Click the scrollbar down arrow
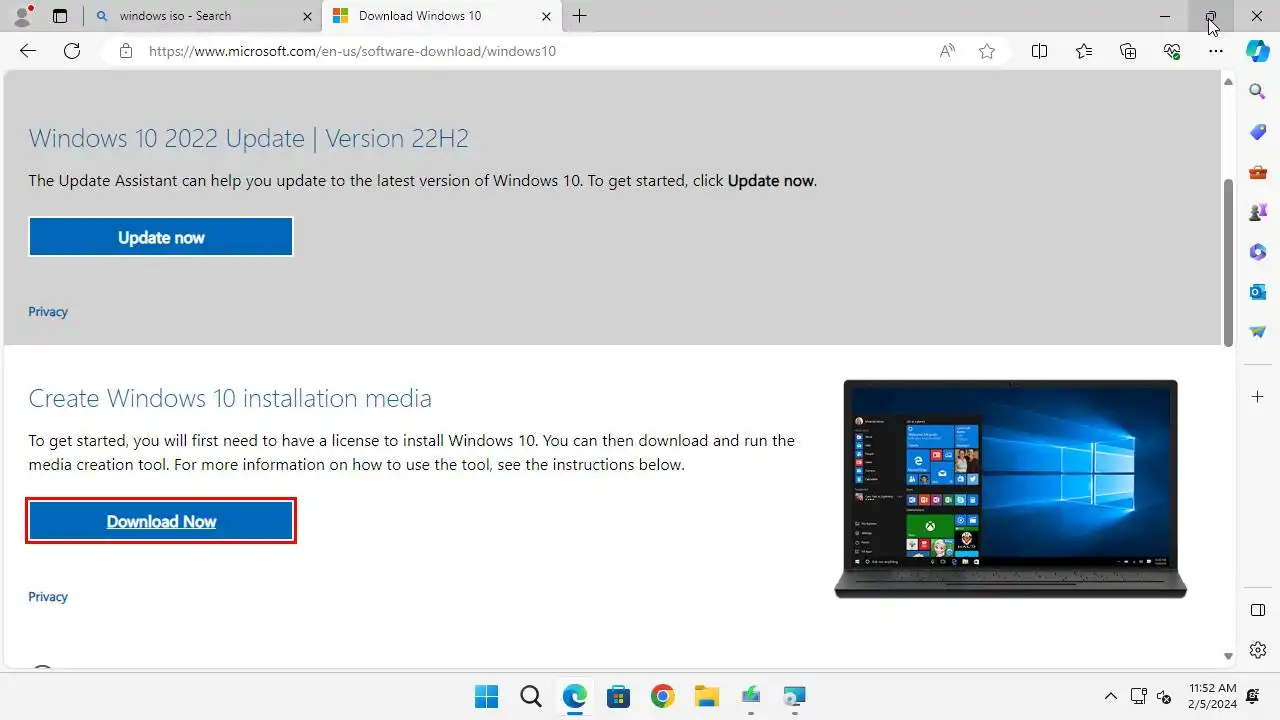1280x720 pixels. [1229, 657]
